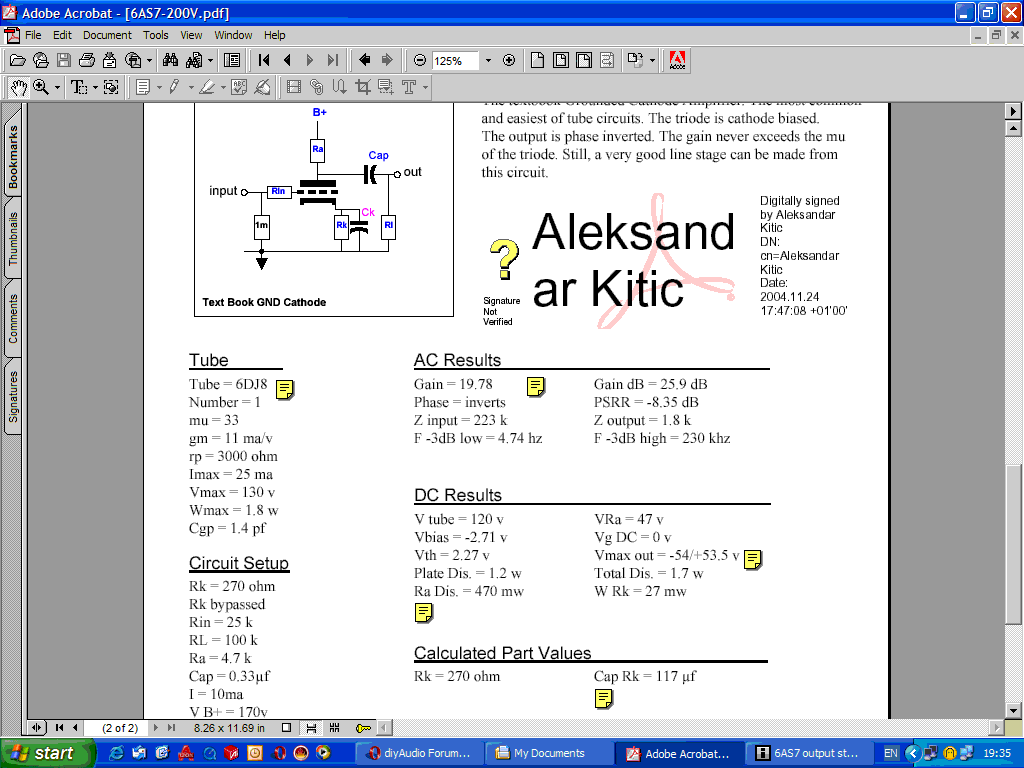Open the note next to Gain = 19.78
The image size is (1024, 768).
tap(536, 387)
